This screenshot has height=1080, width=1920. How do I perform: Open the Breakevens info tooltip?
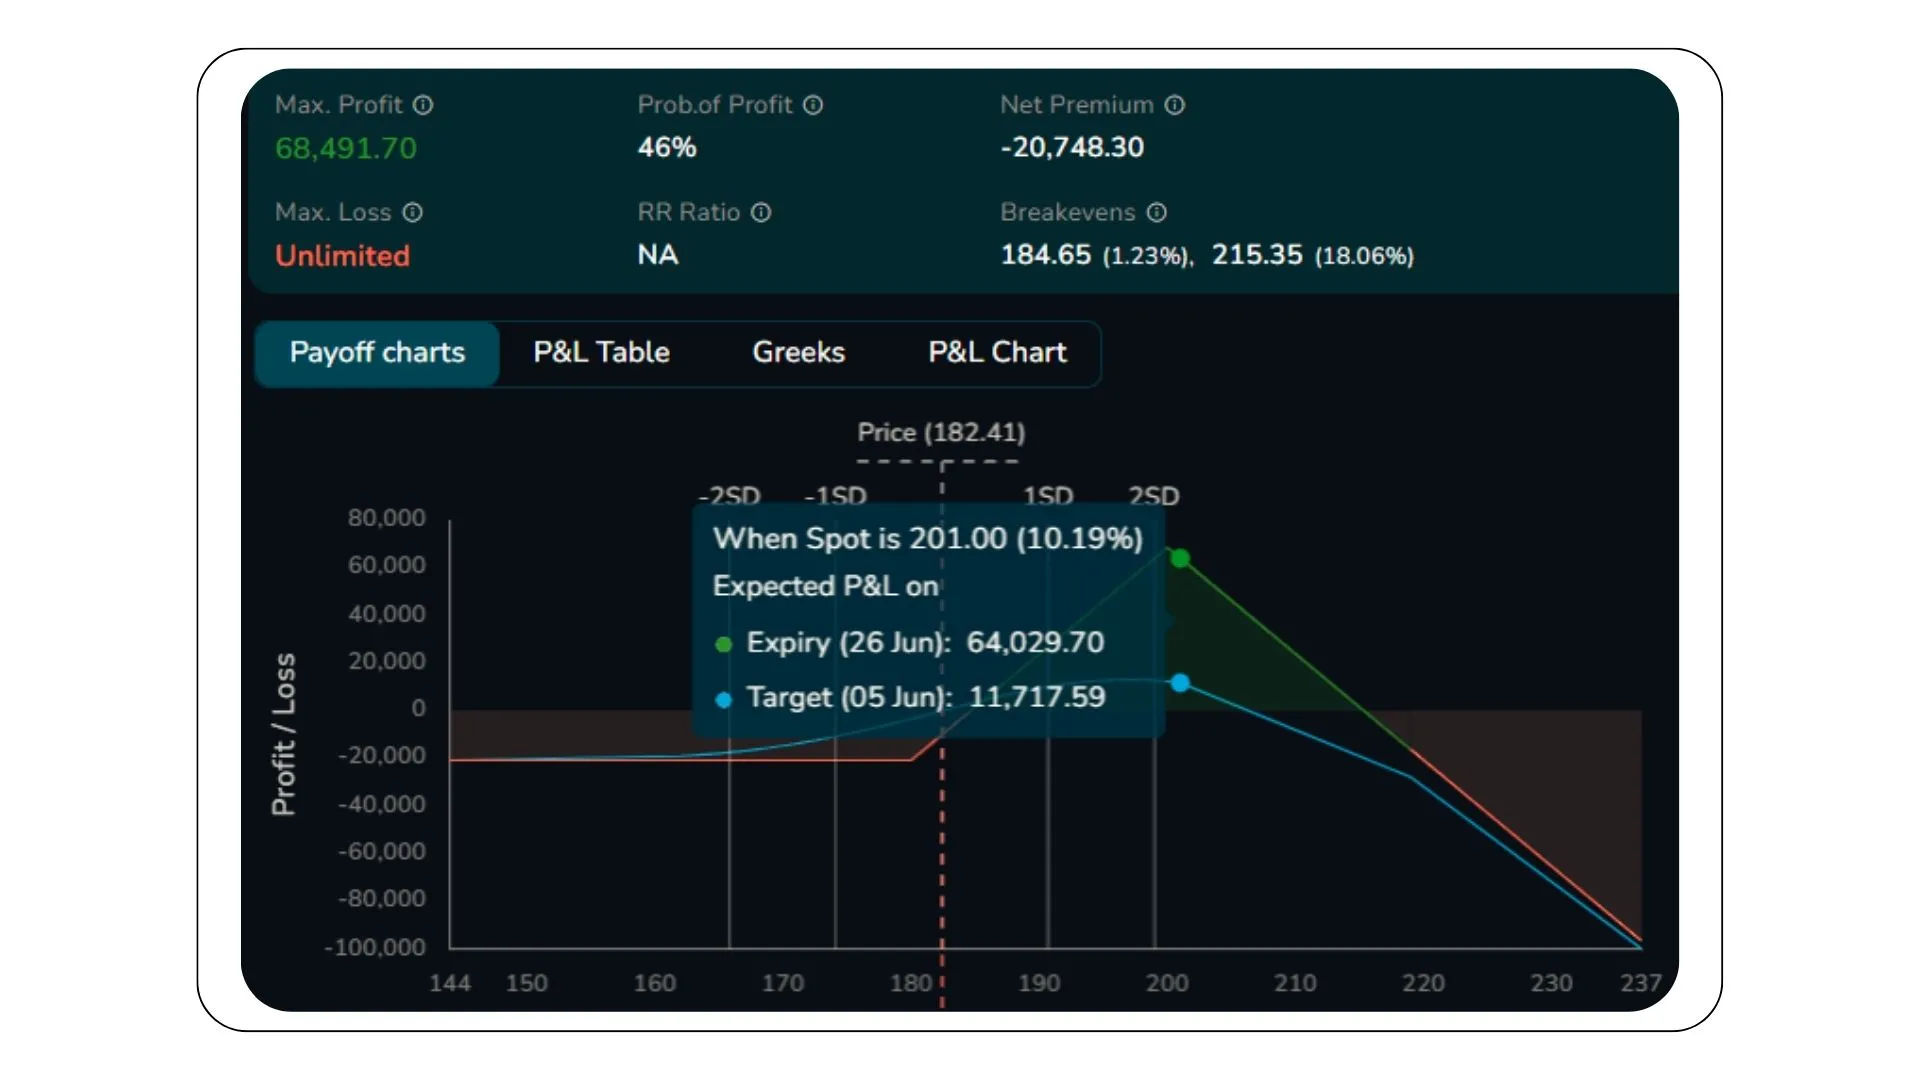pos(1158,212)
